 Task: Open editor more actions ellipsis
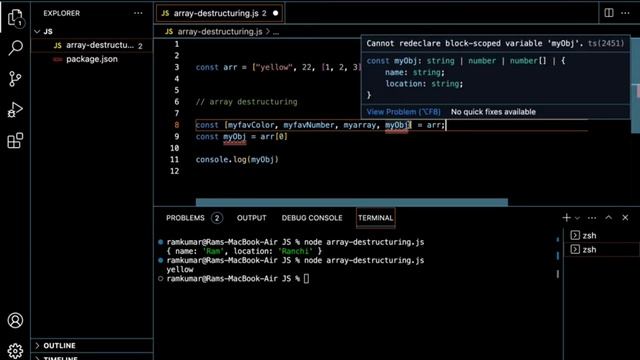coord(625,13)
